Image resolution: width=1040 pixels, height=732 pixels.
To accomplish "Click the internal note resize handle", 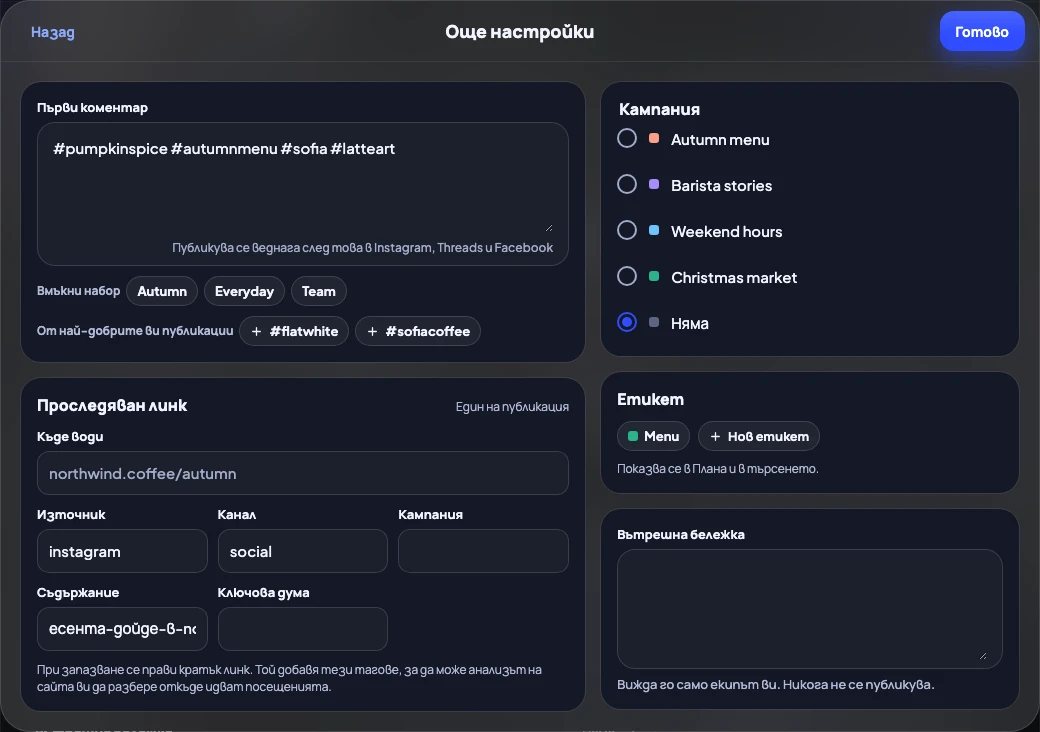I will [982, 656].
